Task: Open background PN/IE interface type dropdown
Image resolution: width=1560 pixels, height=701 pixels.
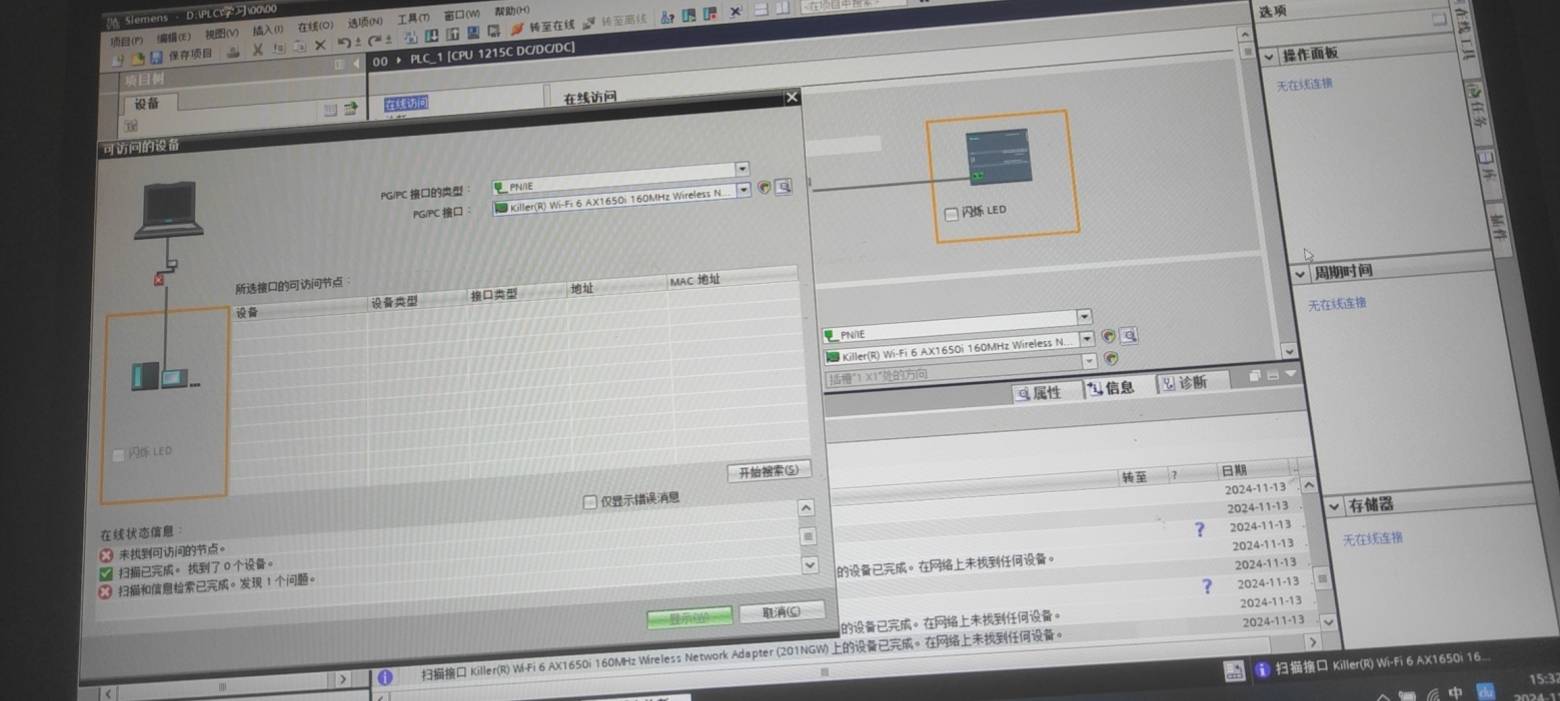Action: click(1084, 317)
